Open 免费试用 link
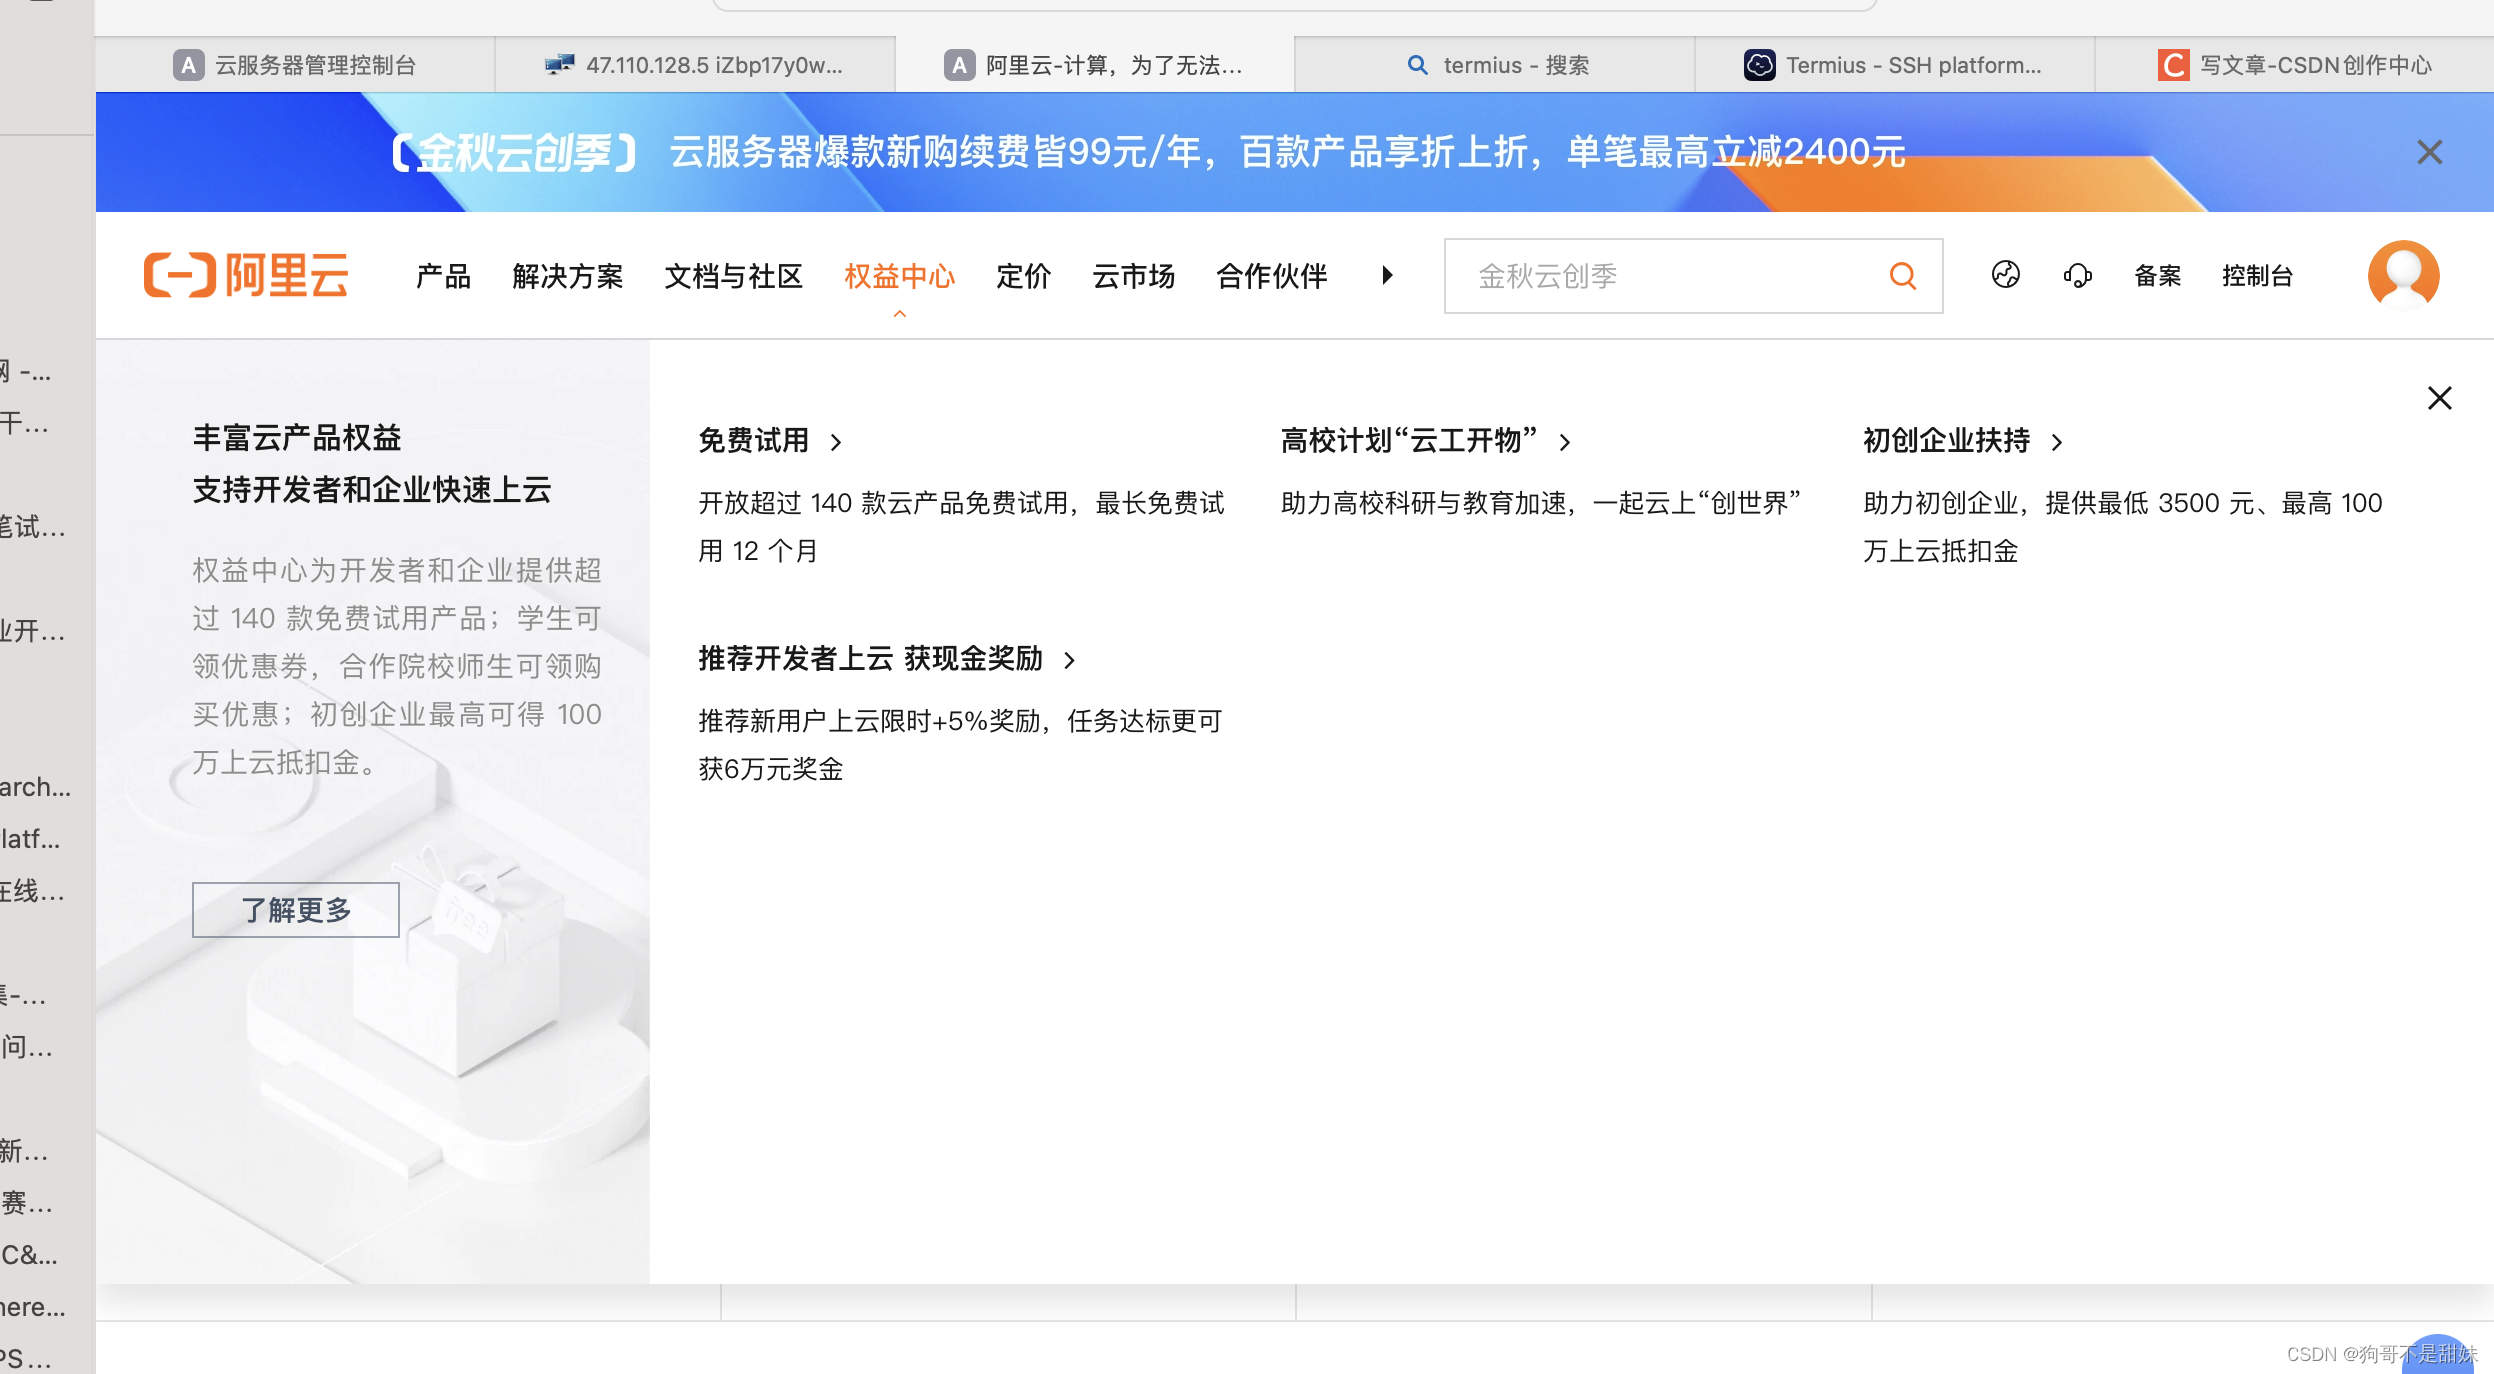 (754, 440)
